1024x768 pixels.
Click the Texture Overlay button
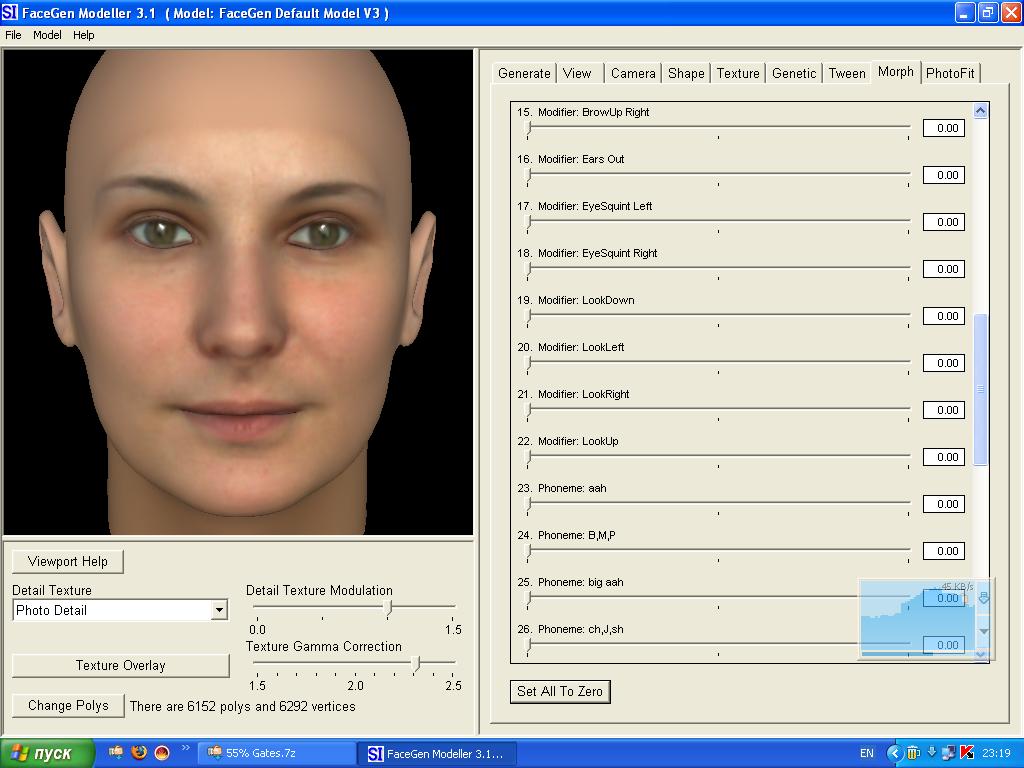pos(120,665)
